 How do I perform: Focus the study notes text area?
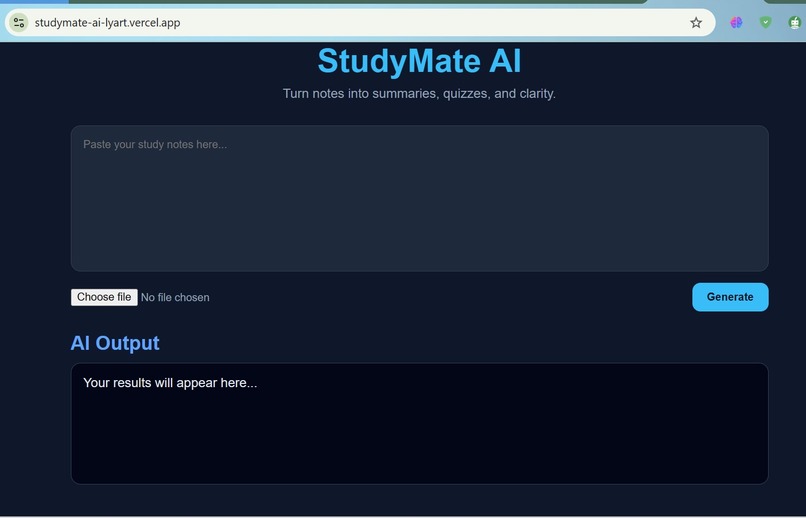click(x=419, y=198)
